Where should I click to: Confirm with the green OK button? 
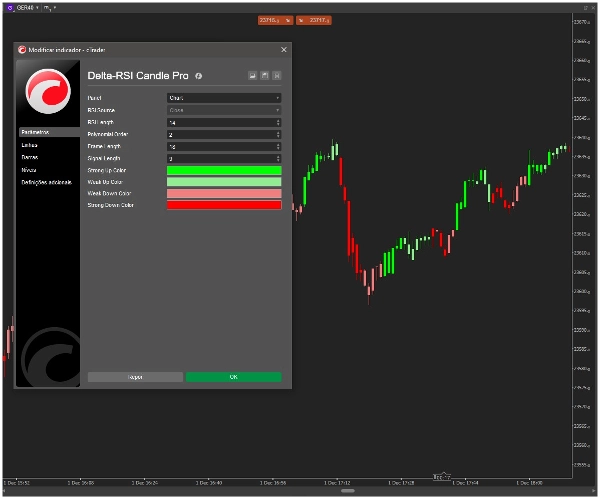[233, 377]
